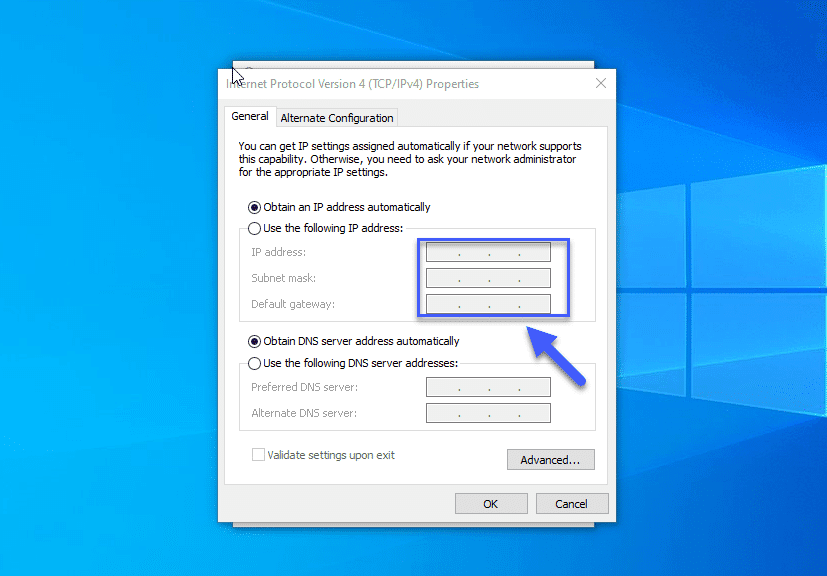Click the Preferred DNS server field
This screenshot has height=576, width=827.
coord(488,387)
